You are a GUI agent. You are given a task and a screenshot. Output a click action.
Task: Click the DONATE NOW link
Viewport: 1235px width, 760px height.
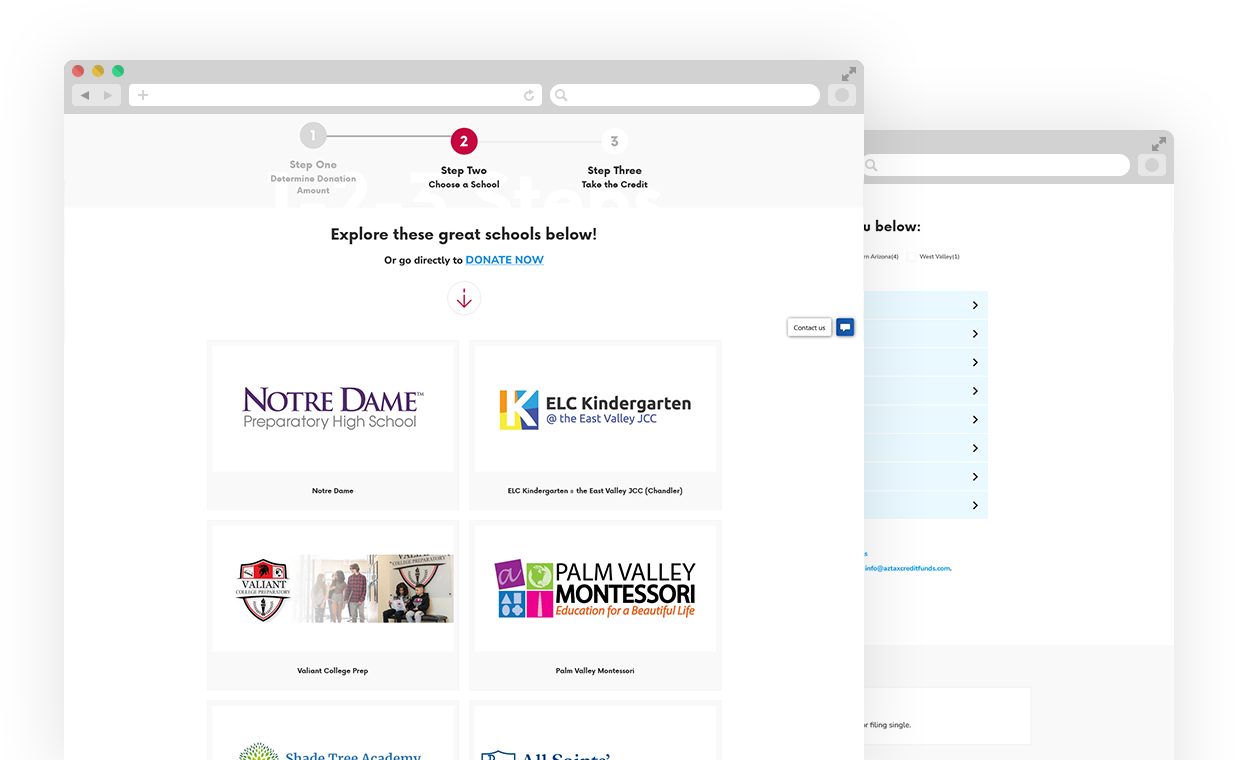point(504,260)
